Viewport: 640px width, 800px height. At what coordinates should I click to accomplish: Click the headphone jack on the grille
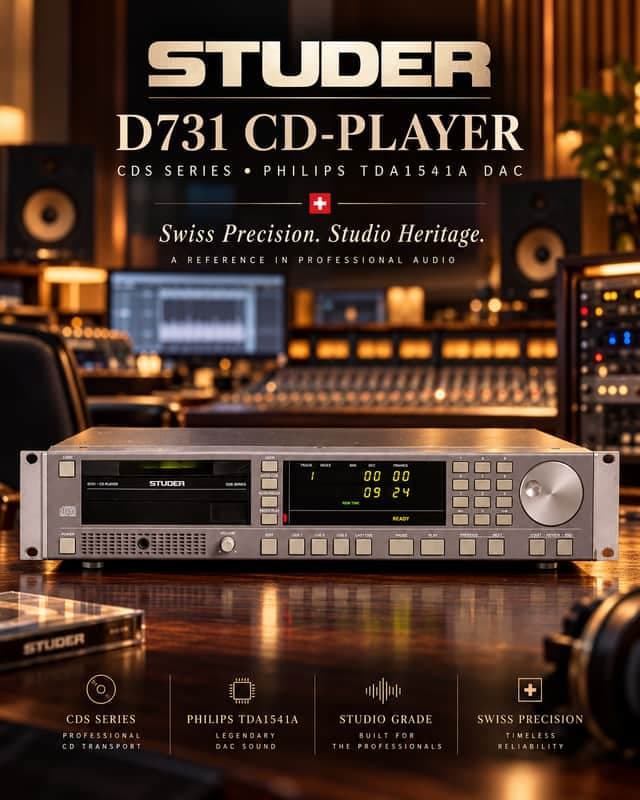click(x=143, y=544)
